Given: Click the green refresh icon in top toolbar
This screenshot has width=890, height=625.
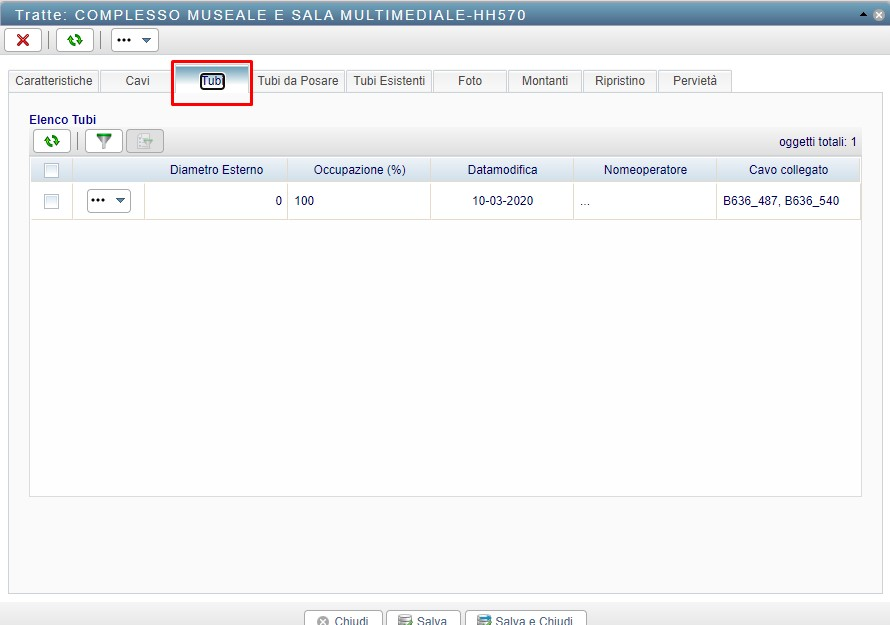Looking at the screenshot, I should 75,40.
